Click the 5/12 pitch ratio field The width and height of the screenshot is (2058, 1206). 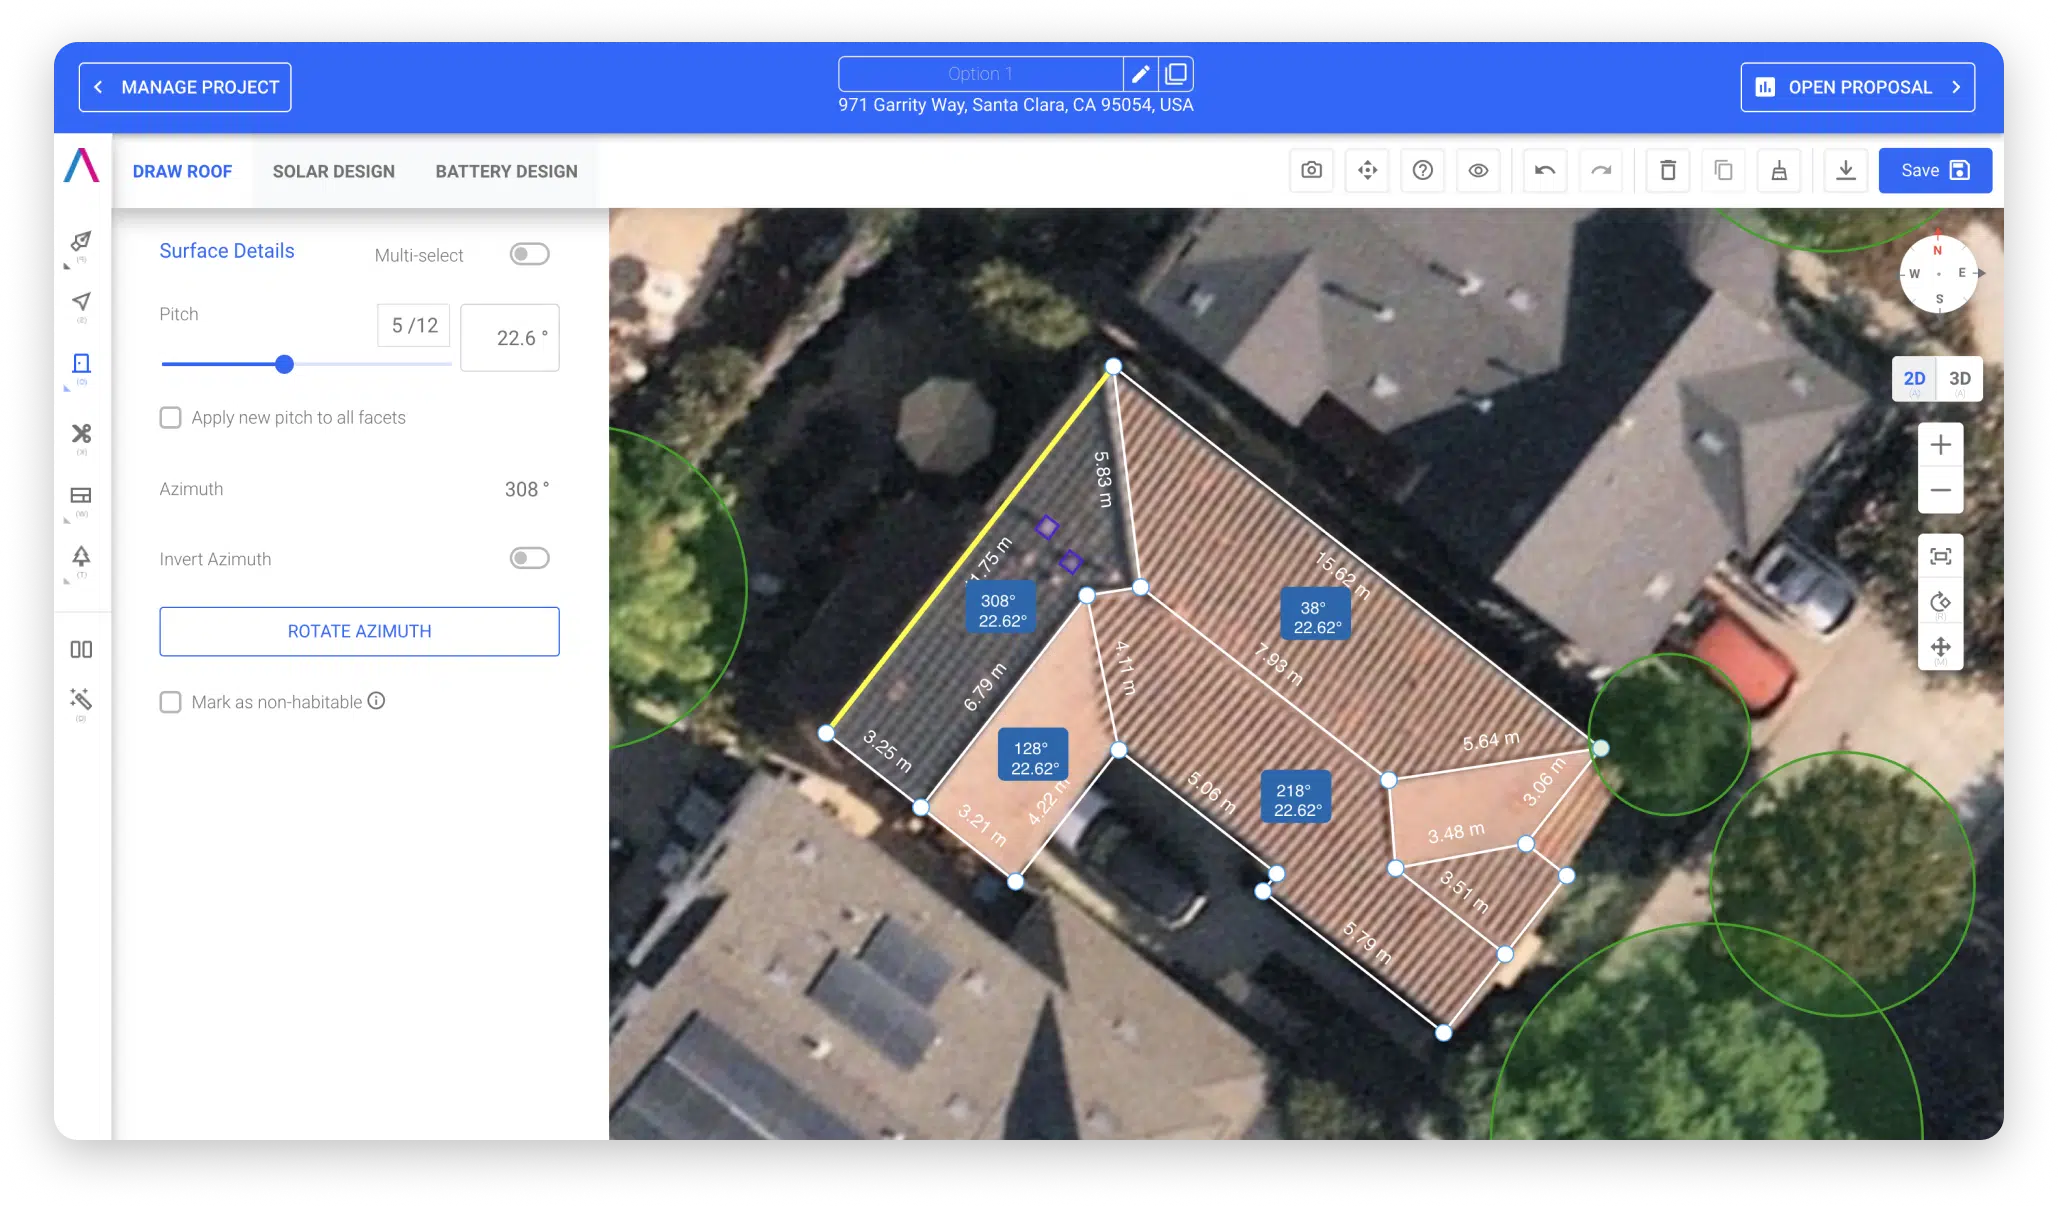pyautogui.click(x=414, y=325)
